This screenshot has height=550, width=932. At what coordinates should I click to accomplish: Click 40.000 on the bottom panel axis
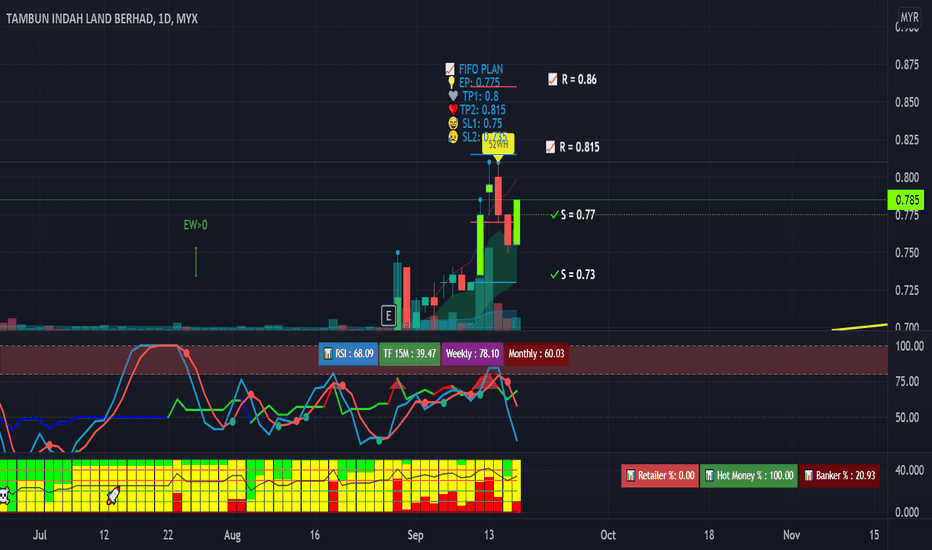point(909,470)
